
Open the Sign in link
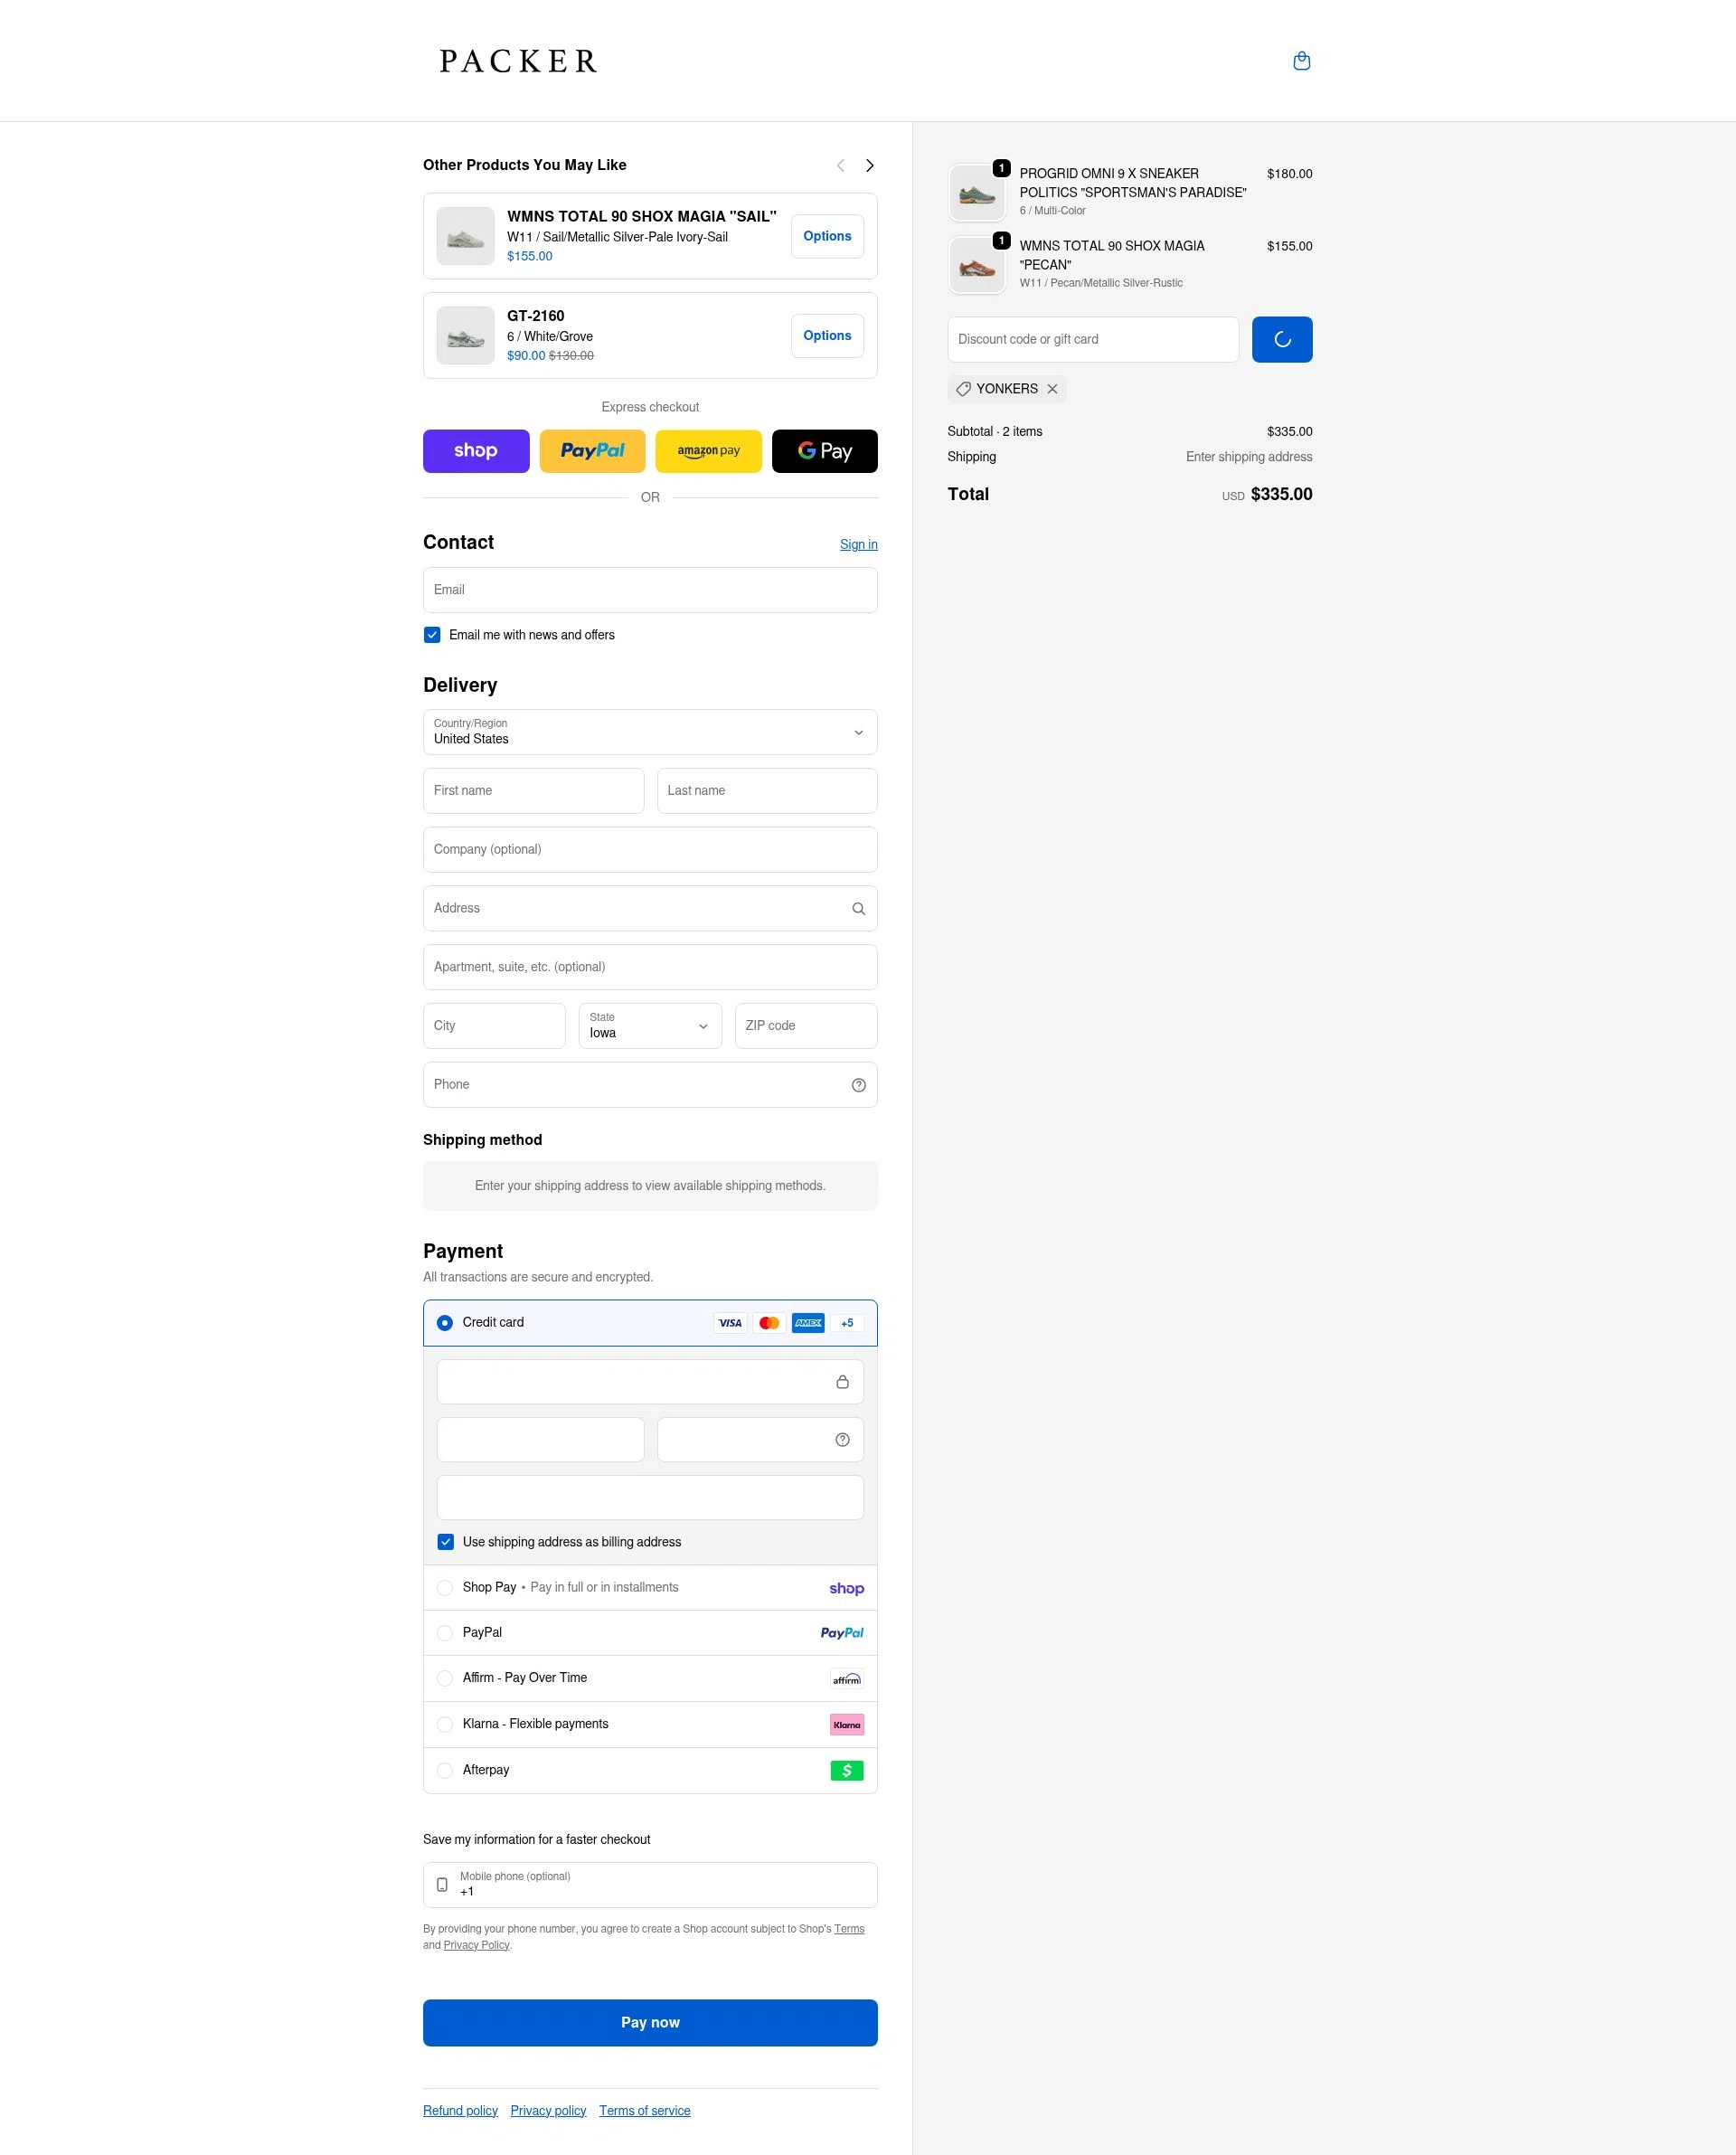858,544
